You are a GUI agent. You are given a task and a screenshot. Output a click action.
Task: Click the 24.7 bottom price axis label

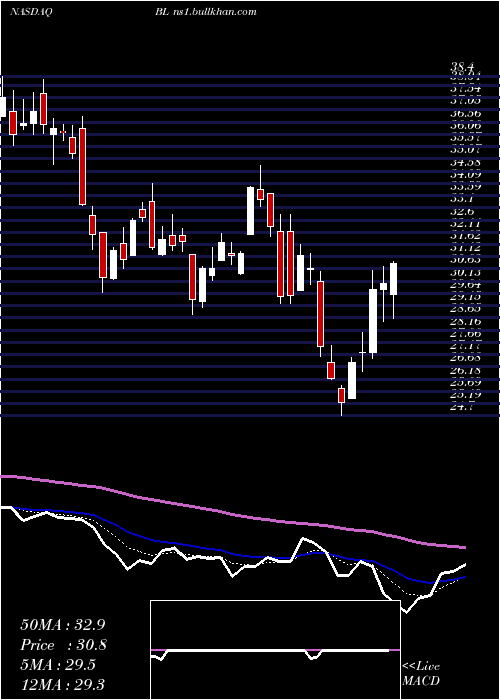click(462, 406)
